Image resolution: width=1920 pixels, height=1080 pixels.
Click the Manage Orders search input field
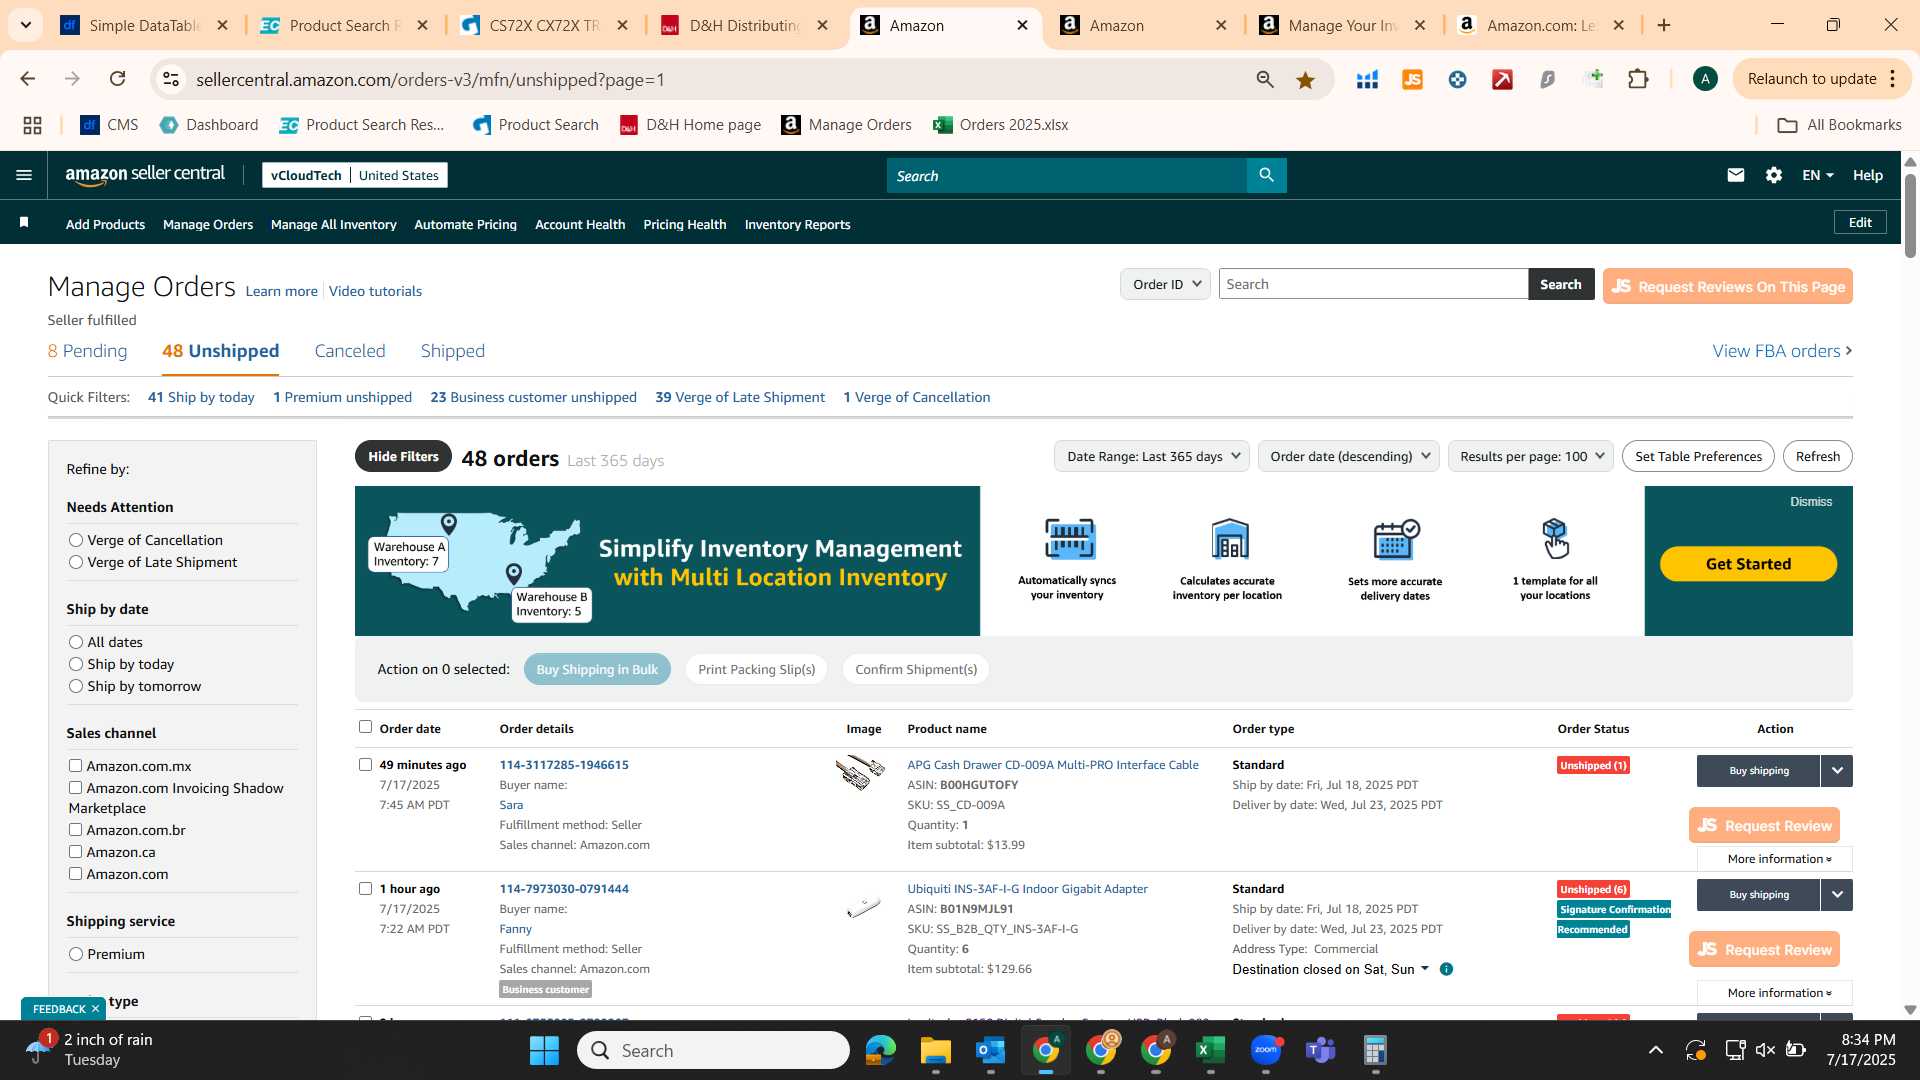click(1373, 284)
